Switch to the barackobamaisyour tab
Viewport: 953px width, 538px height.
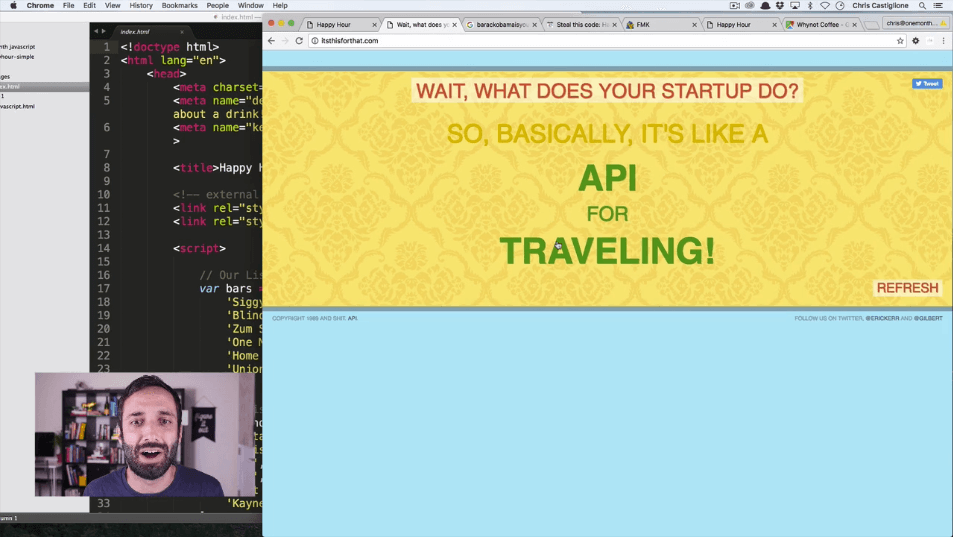click(x=500, y=25)
